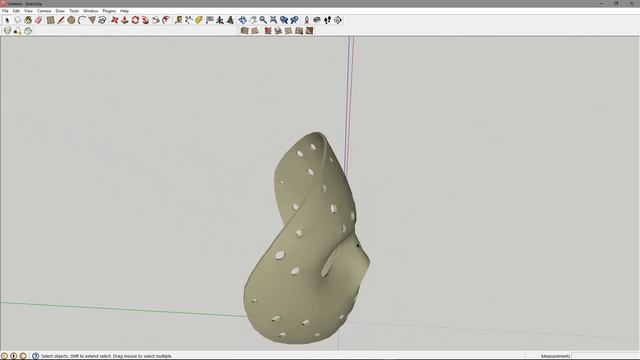Open the Window menu
This screenshot has height=360, width=640.
91,11
